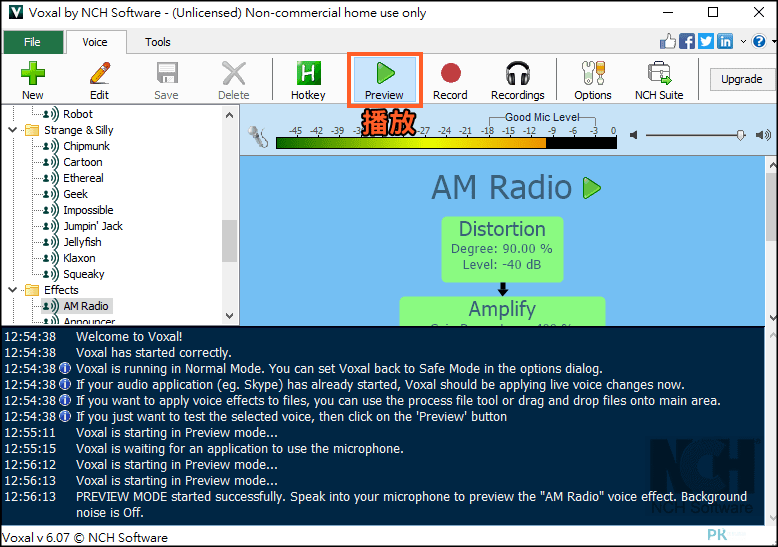
Task: Click the 'Voxal v 6.07 © NCH Software' status text
Action: (x=85, y=538)
